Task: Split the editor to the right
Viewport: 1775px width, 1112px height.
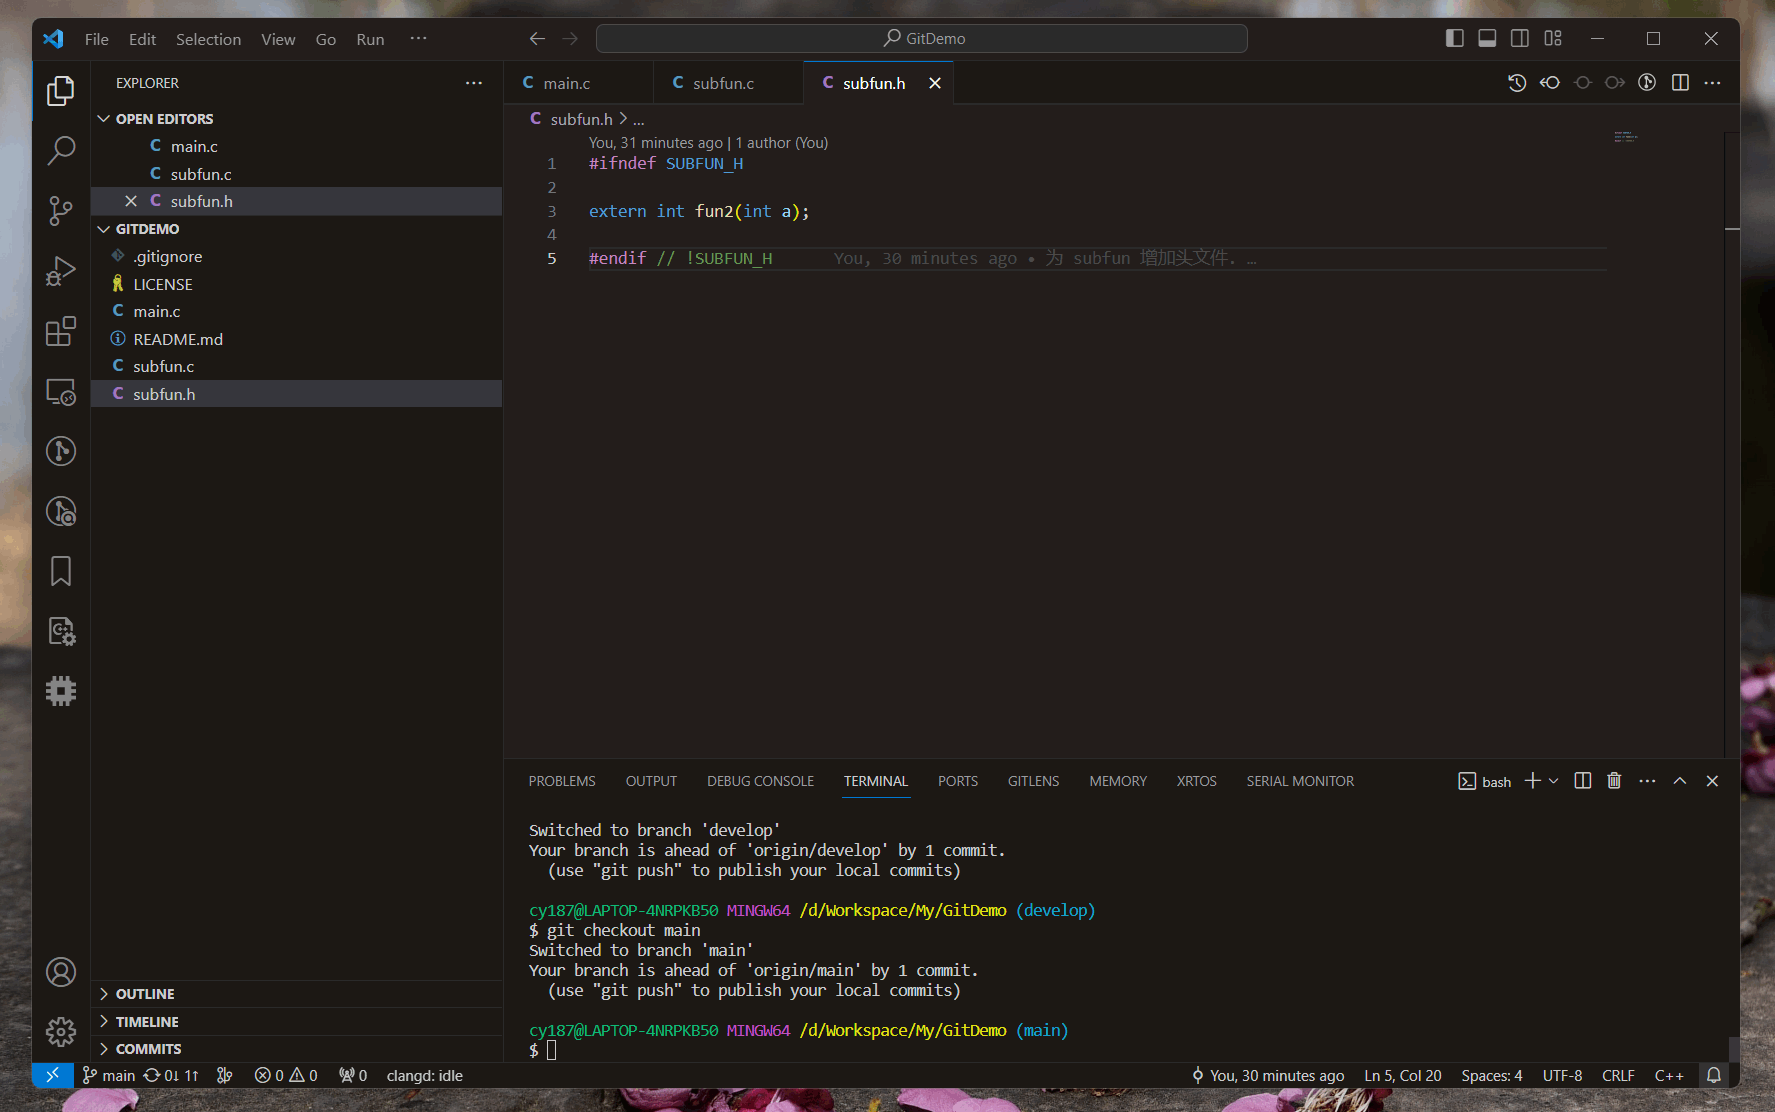Action: tap(1680, 83)
